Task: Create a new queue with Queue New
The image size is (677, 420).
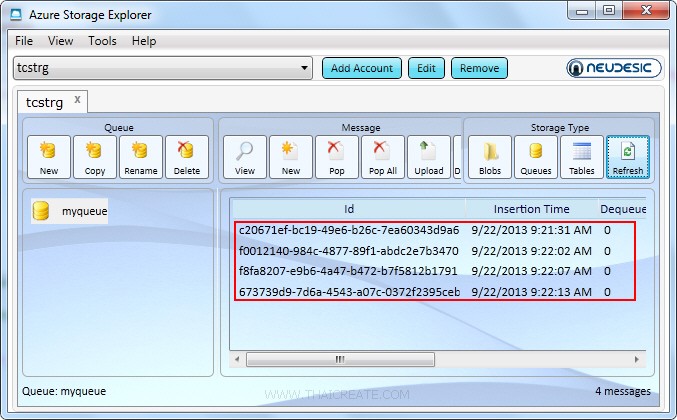Action: point(49,157)
